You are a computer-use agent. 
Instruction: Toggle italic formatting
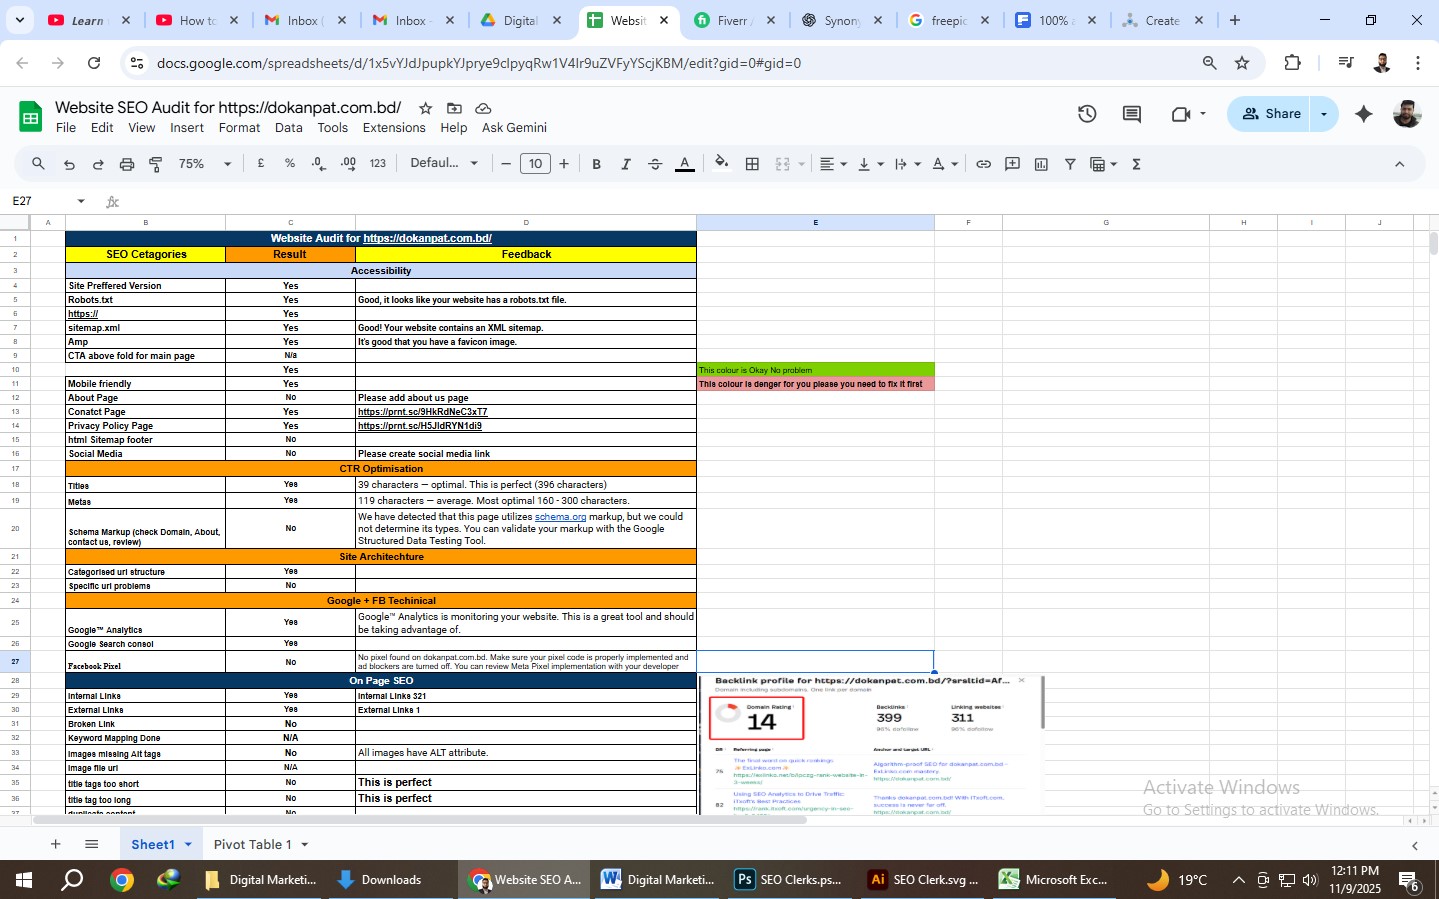coord(625,163)
